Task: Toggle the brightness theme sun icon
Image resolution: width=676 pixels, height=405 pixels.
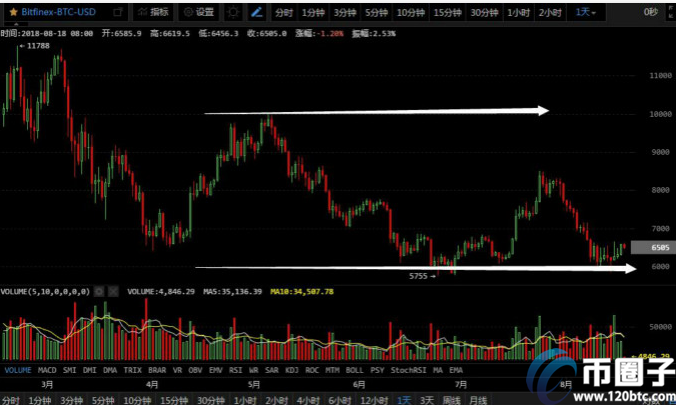Action: [233, 12]
